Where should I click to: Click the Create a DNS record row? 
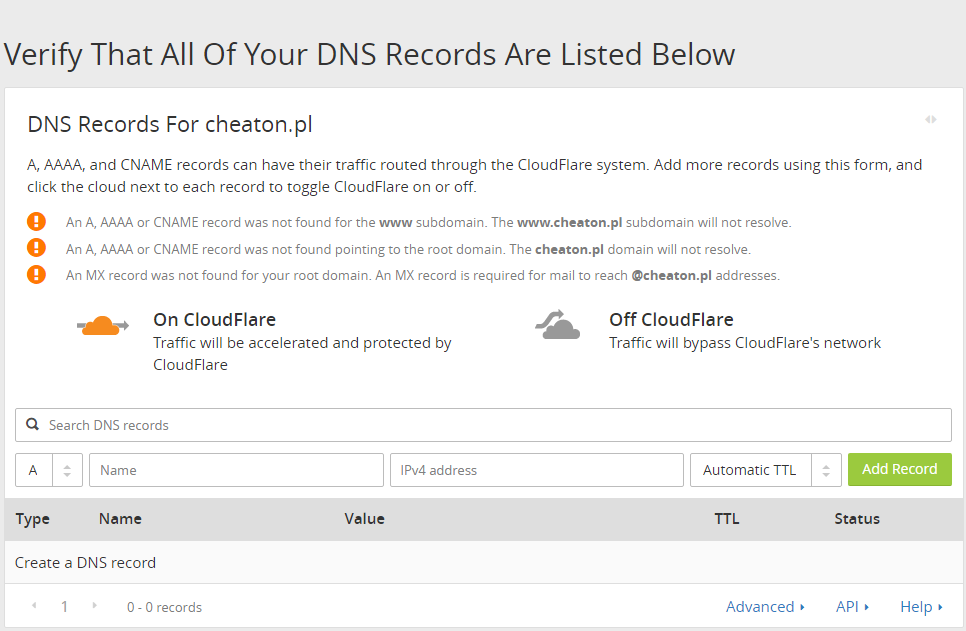click(85, 563)
